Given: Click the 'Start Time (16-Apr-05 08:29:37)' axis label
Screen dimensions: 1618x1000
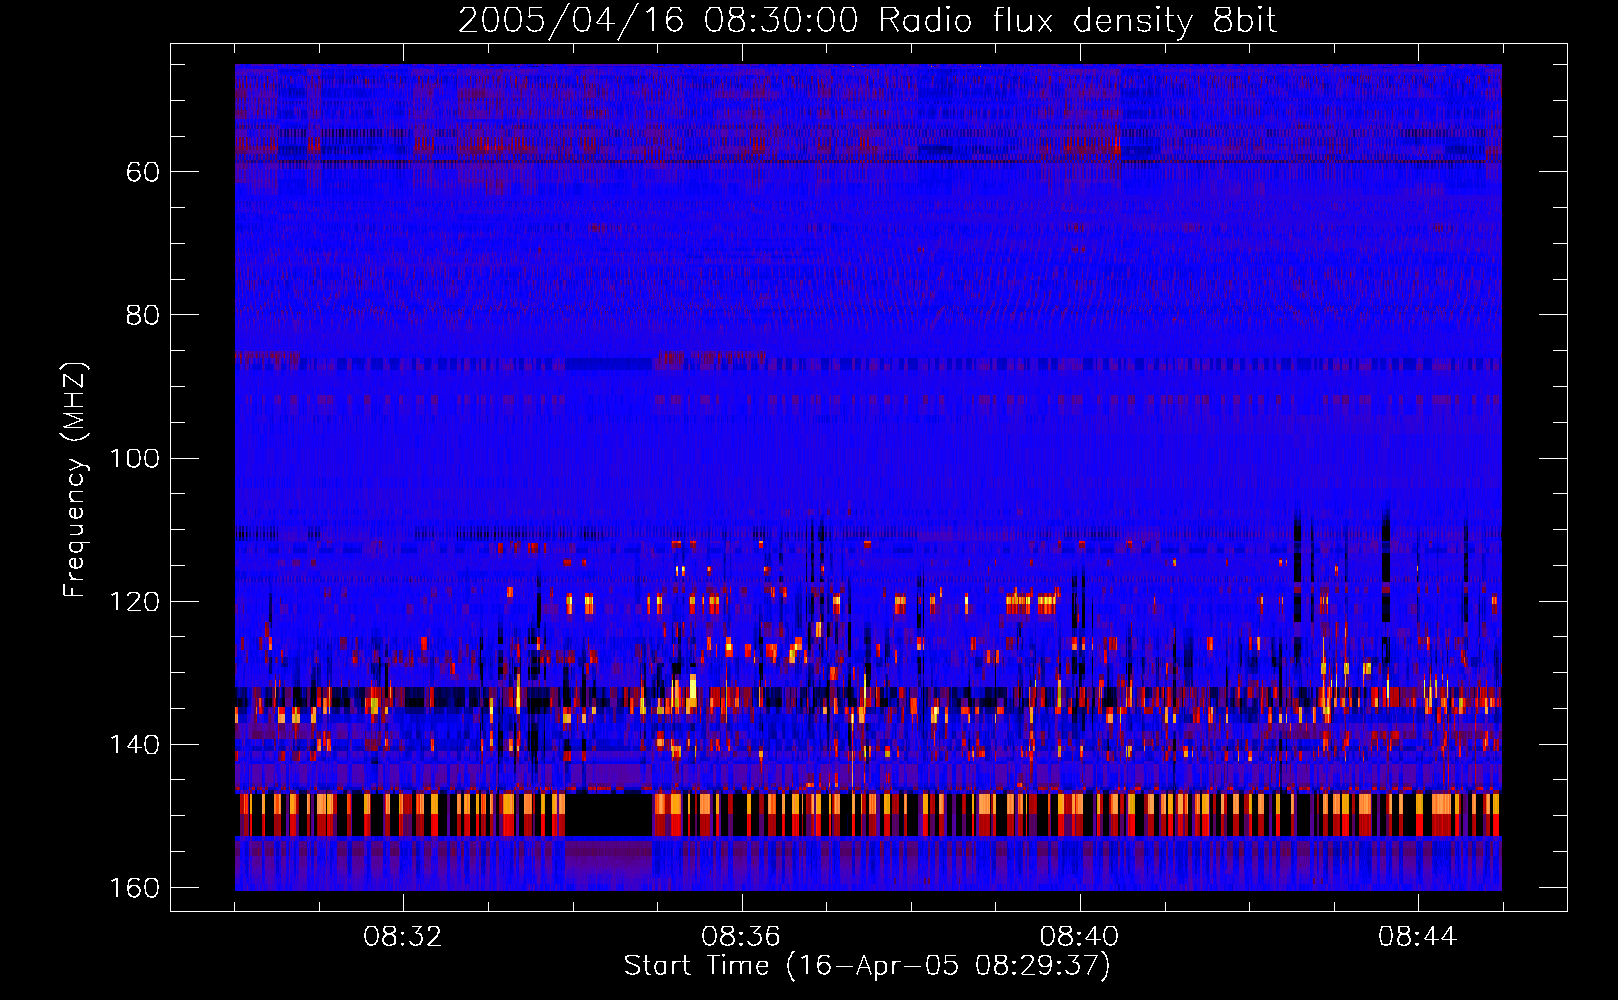Looking at the screenshot, I should click(x=867, y=966).
